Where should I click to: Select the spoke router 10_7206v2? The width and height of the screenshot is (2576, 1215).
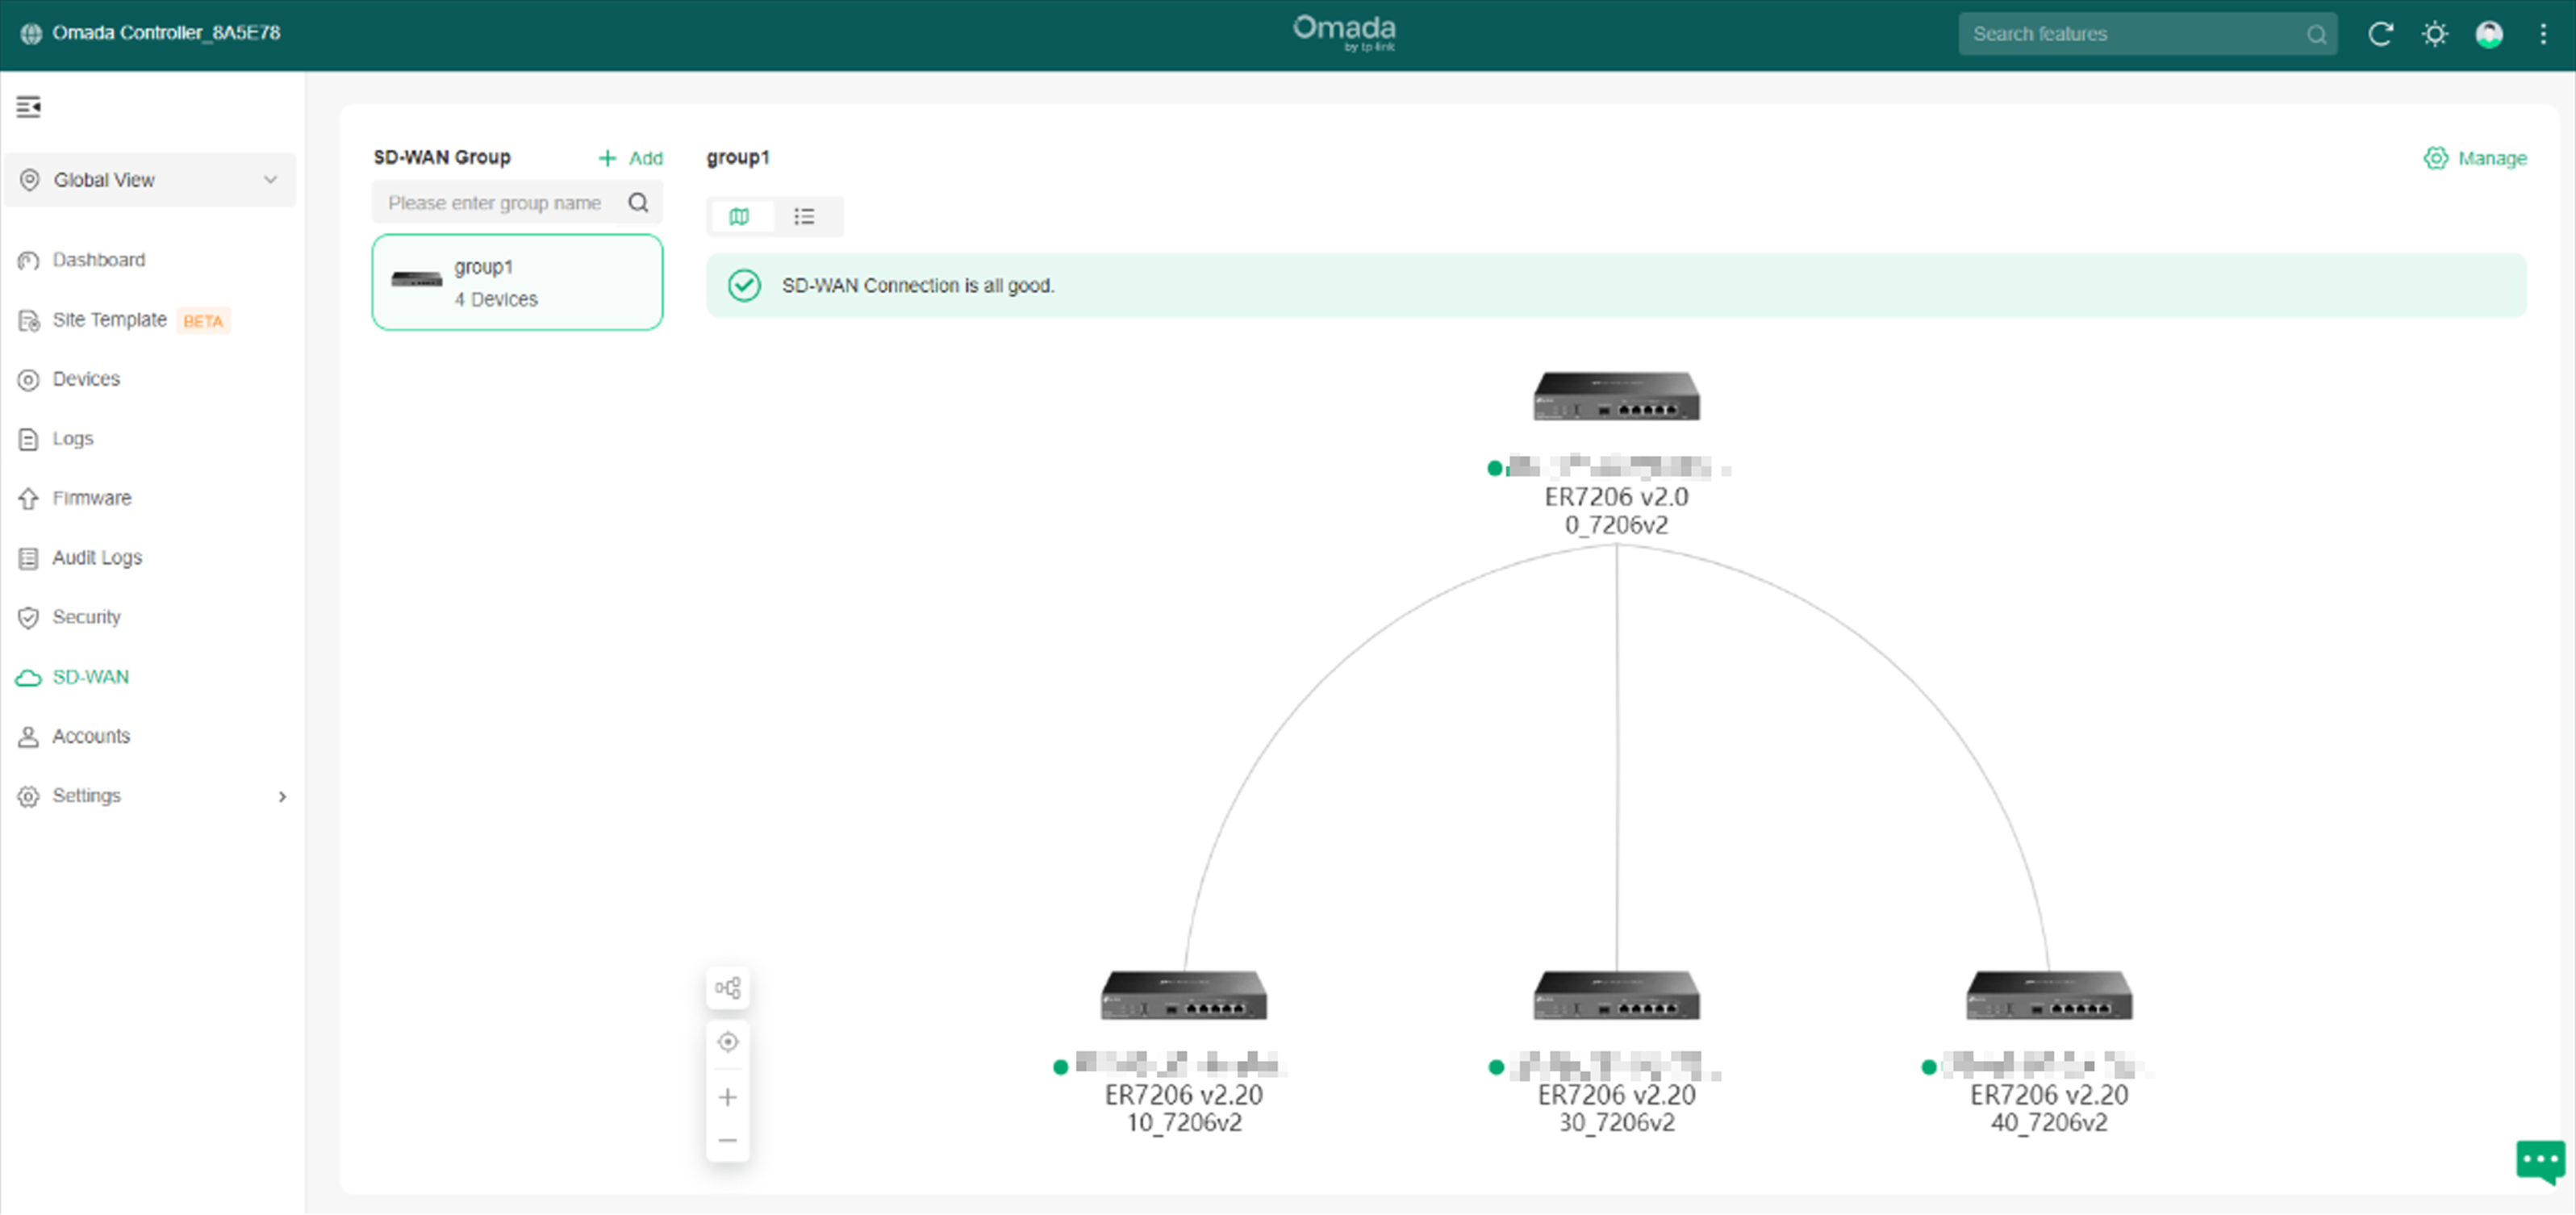[1184, 996]
